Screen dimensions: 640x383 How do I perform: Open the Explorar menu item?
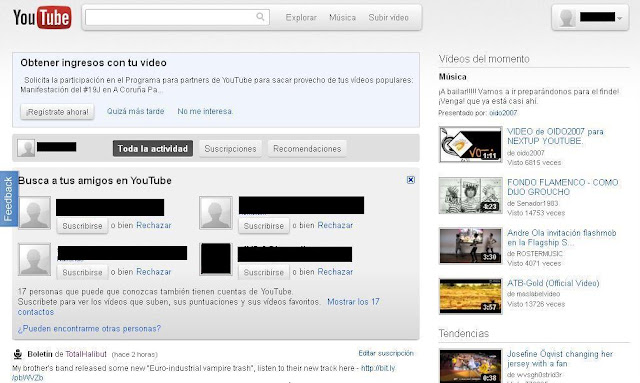pos(301,18)
